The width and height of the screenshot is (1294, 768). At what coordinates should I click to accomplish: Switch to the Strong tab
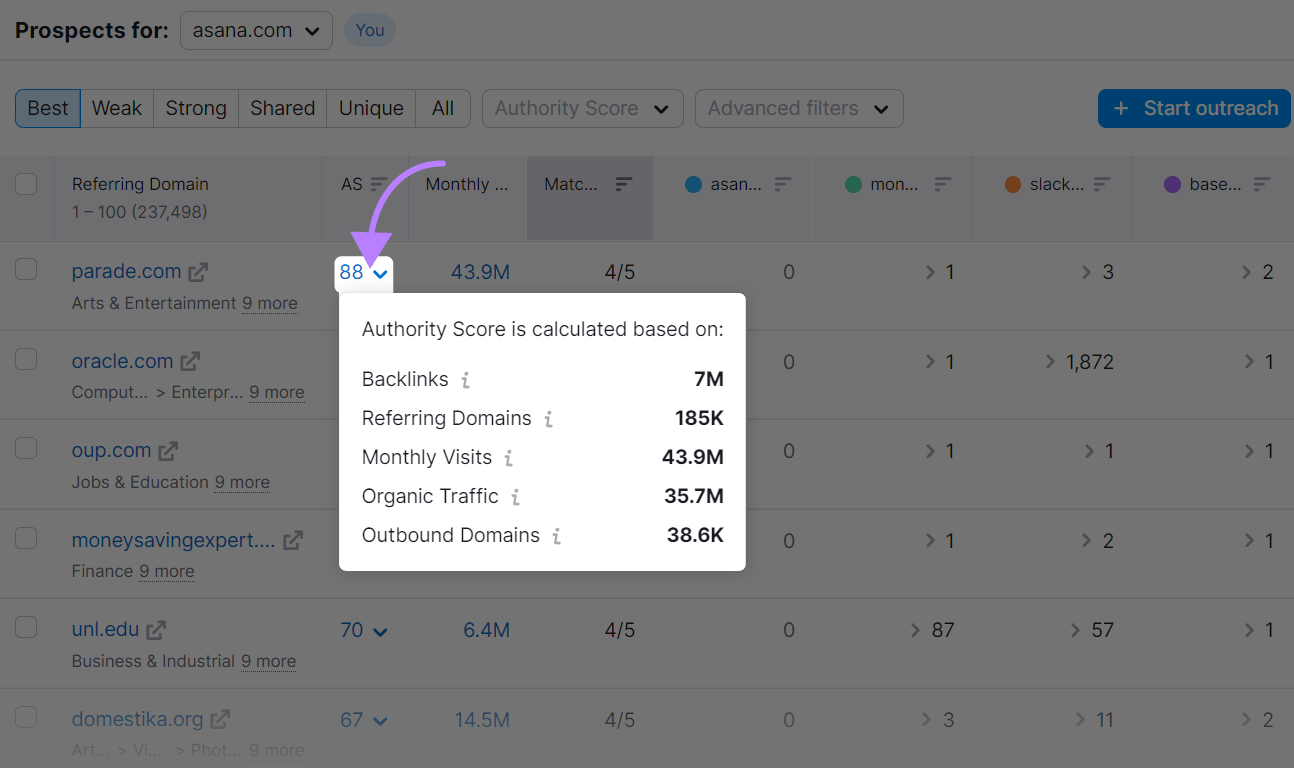coord(196,108)
